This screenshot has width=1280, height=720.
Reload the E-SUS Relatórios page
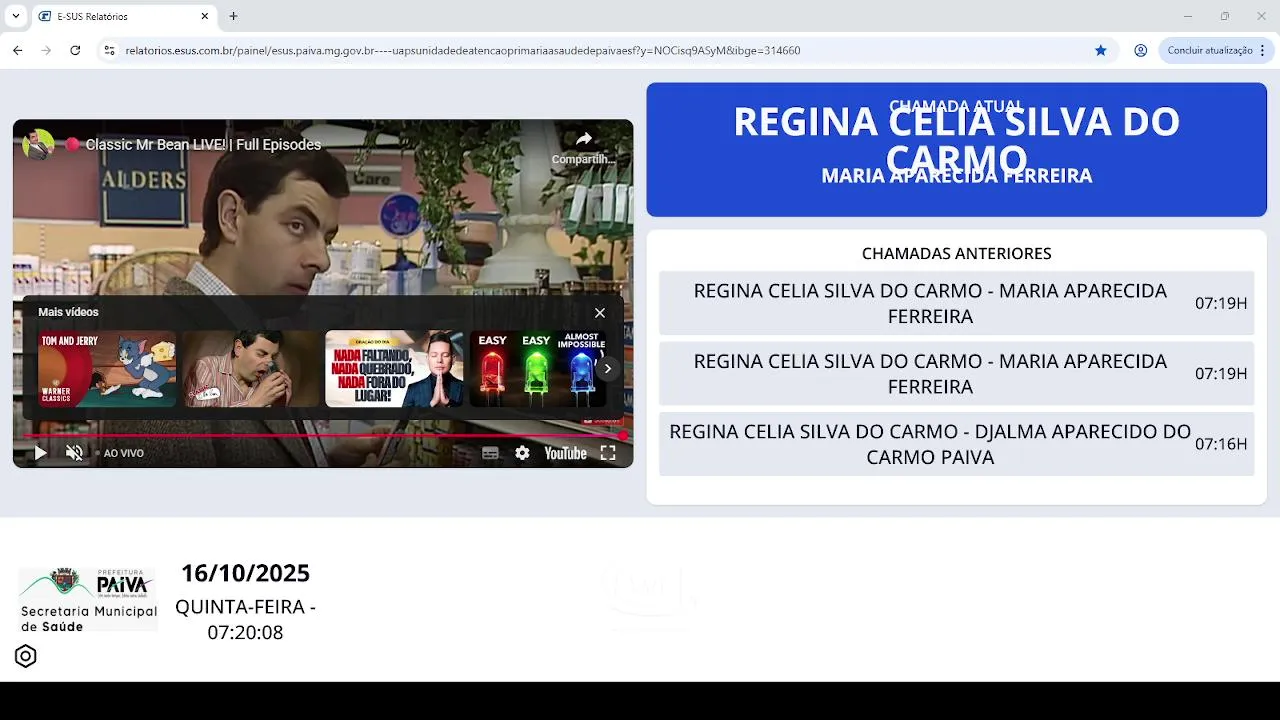[x=75, y=50]
